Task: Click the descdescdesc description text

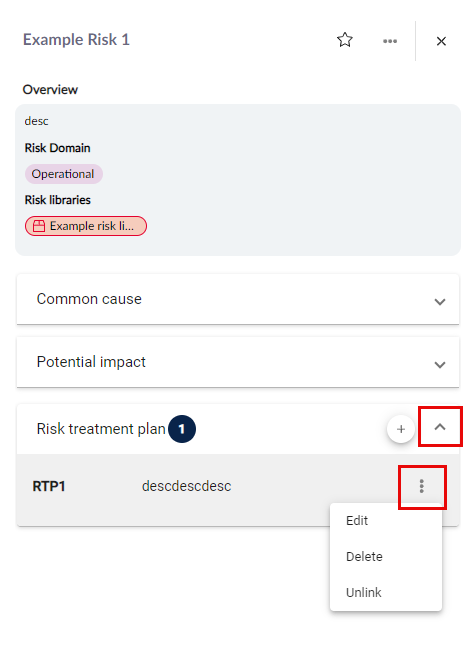Action: (187, 486)
